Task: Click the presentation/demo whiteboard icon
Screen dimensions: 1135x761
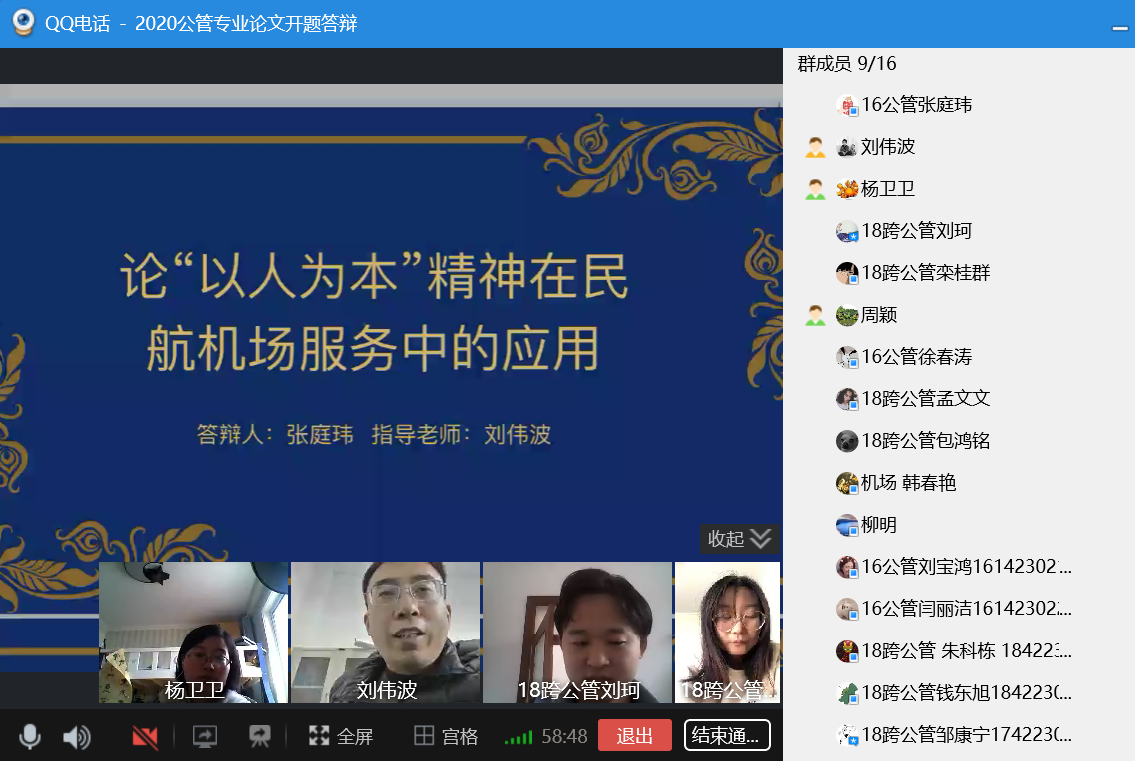Action: point(260,737)
